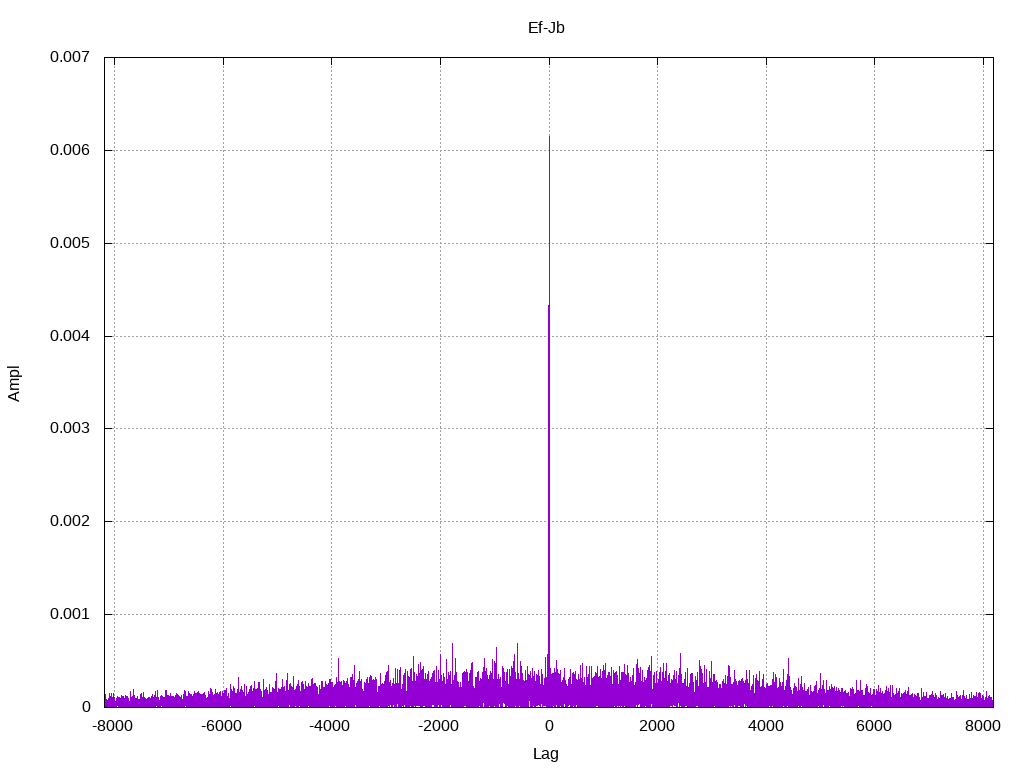Click the y-axis value 0.003

70,428
